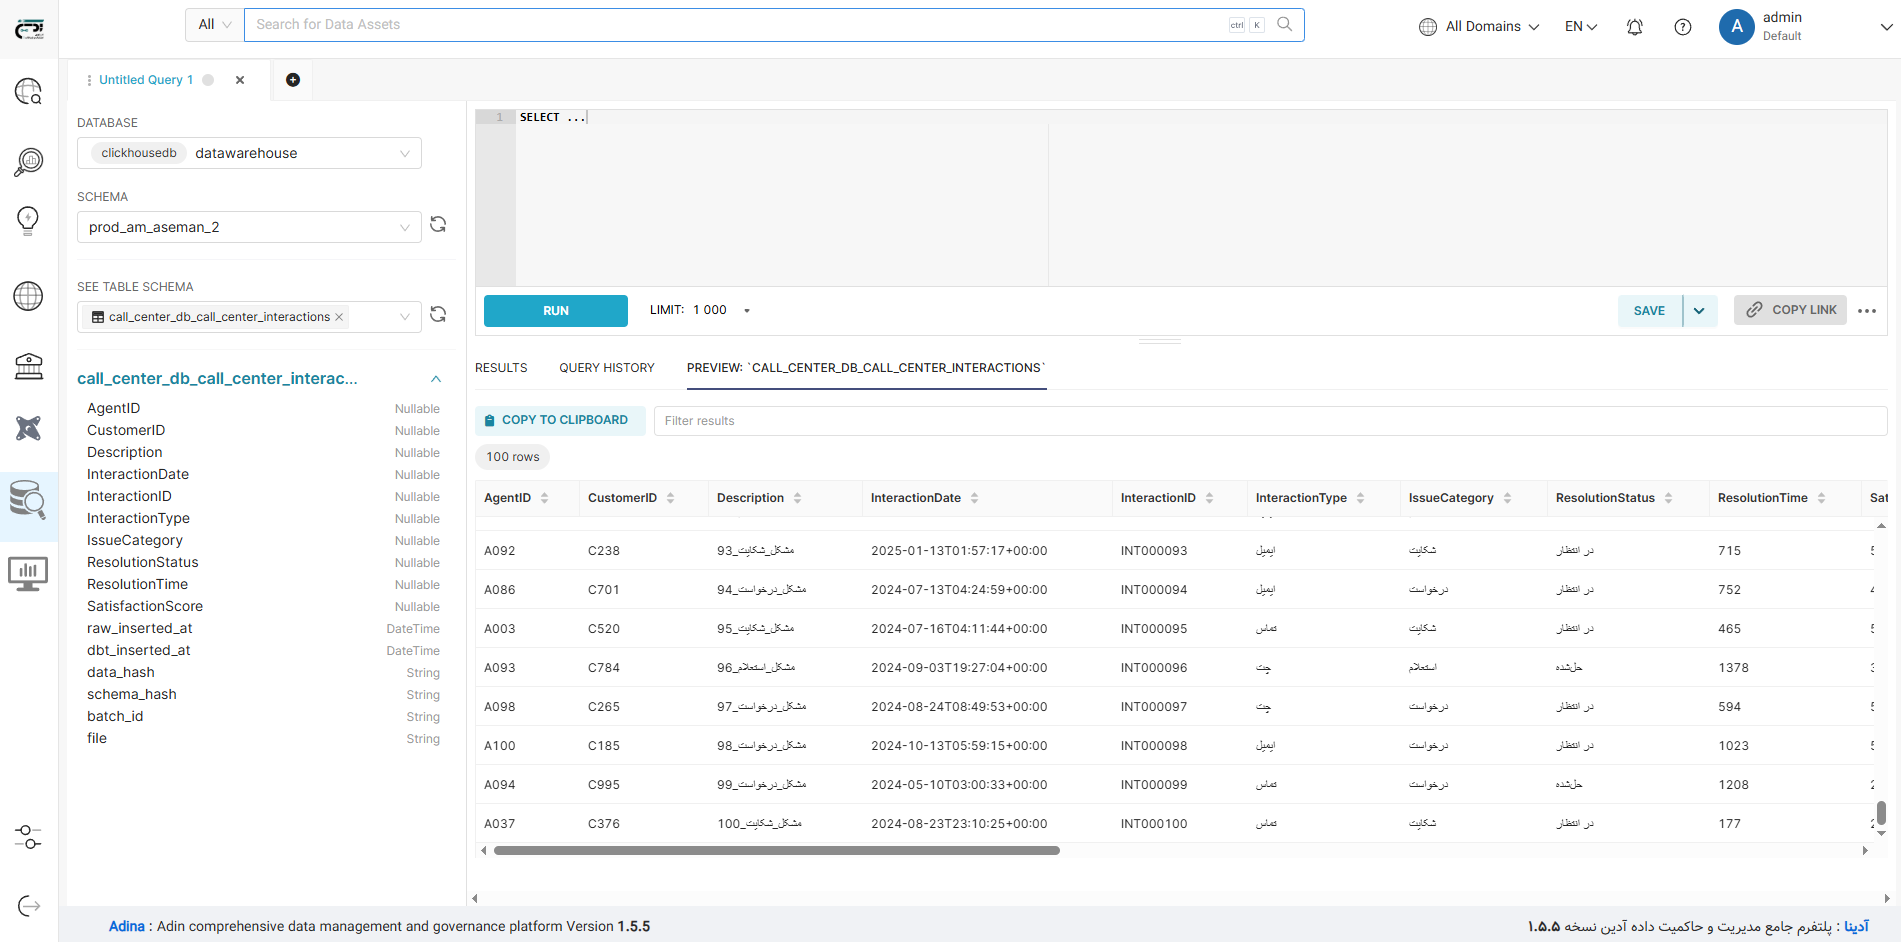
Task: Toggle sort on ResolutionTime column
Action: coord(1821,498)
